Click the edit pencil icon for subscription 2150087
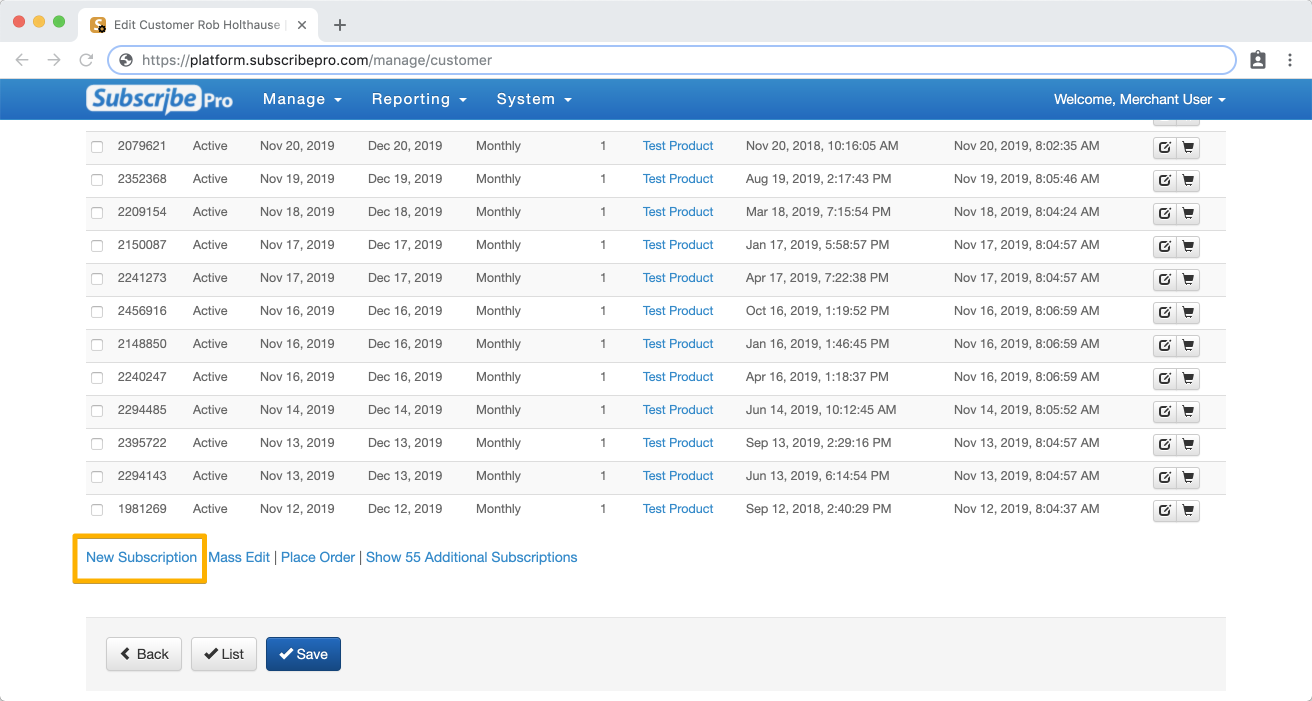This screenshot has height=701, width=1312. (x=1165, y=247)
